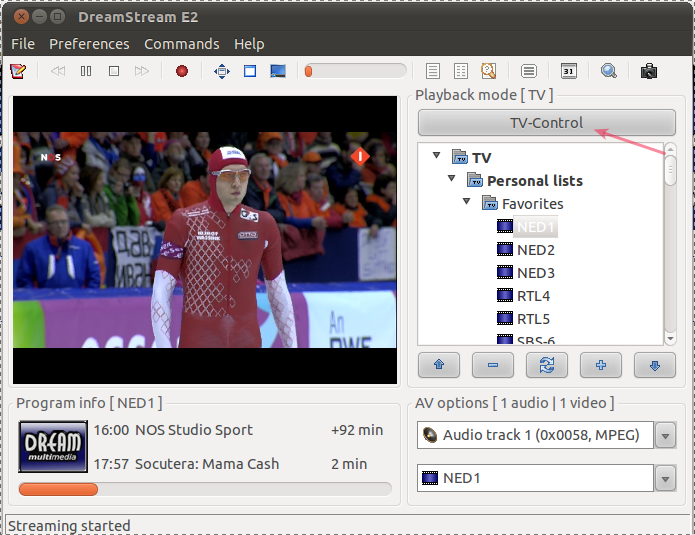
Task: Click the TV-Control button
Action: click(547, 123)
